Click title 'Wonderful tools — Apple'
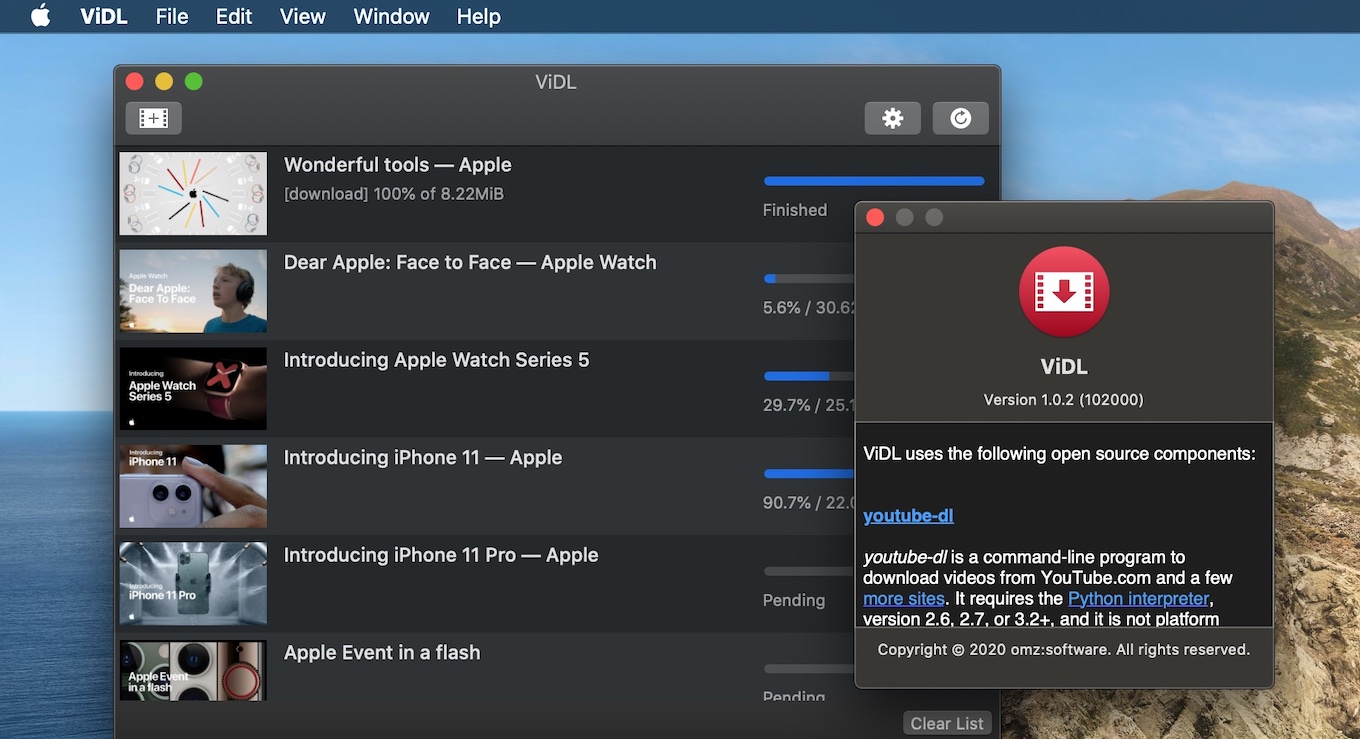Image resolution: width=1360 pixels, height=739 pixels. coord(397,165)
